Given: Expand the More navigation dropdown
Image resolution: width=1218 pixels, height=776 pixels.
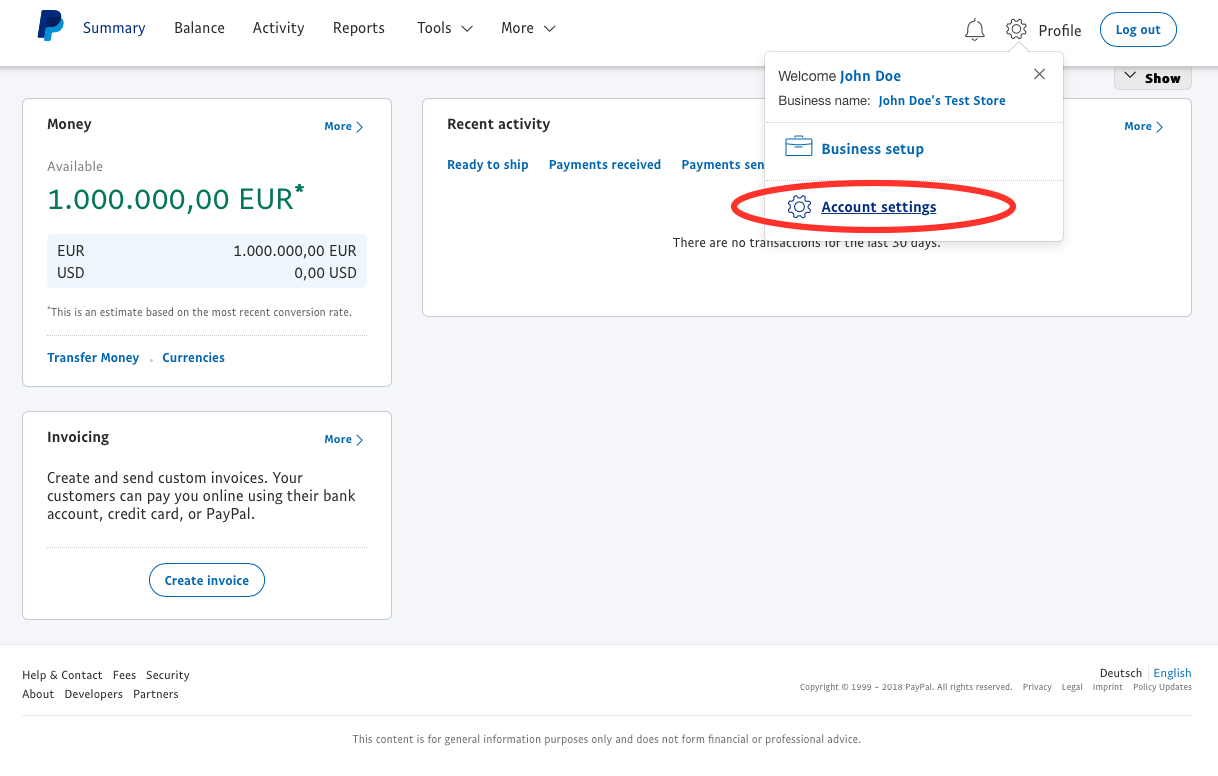Looking at the screenshot, I should click(x=528, y=28).
